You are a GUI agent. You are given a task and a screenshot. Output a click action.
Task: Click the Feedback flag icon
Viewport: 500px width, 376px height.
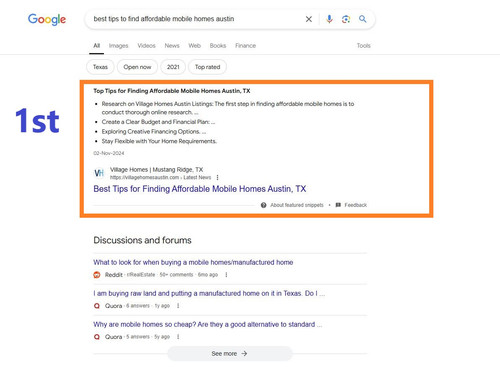[338, 205]
